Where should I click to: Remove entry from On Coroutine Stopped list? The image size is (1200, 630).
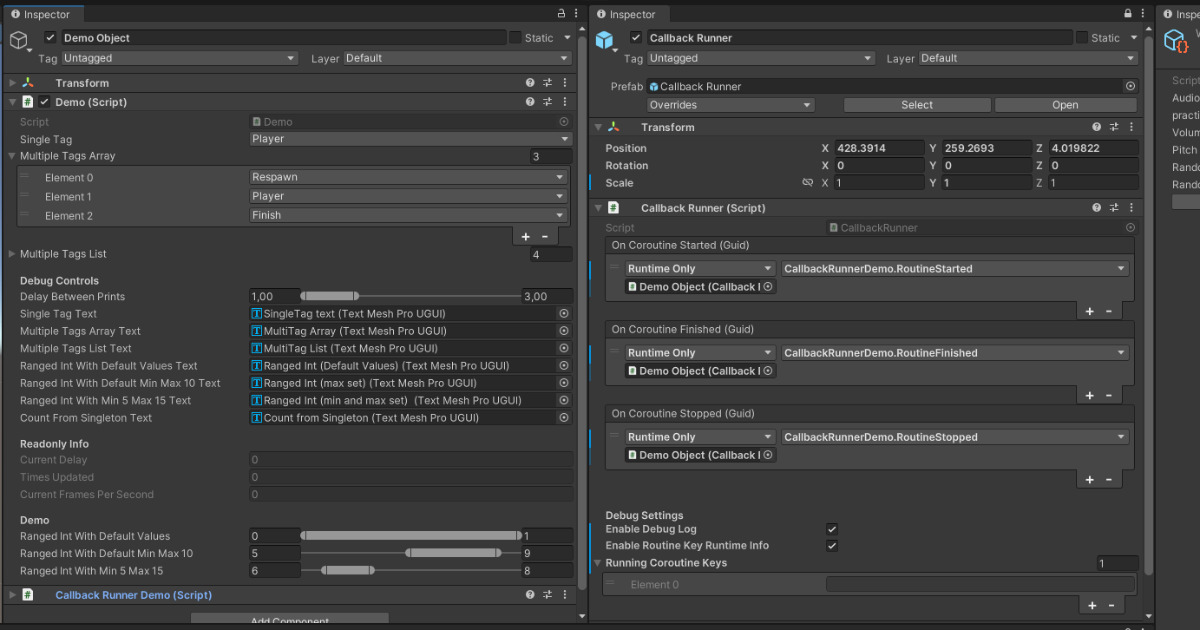(x=1109, y=480)
